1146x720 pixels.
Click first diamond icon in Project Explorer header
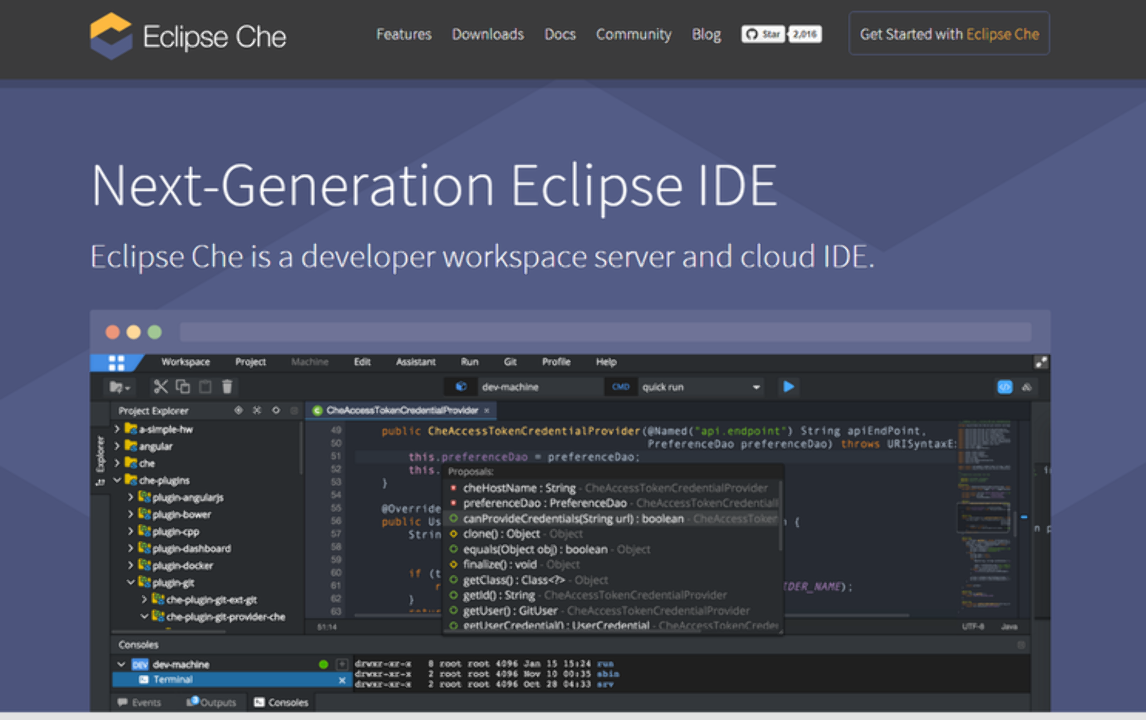(238, 411)
